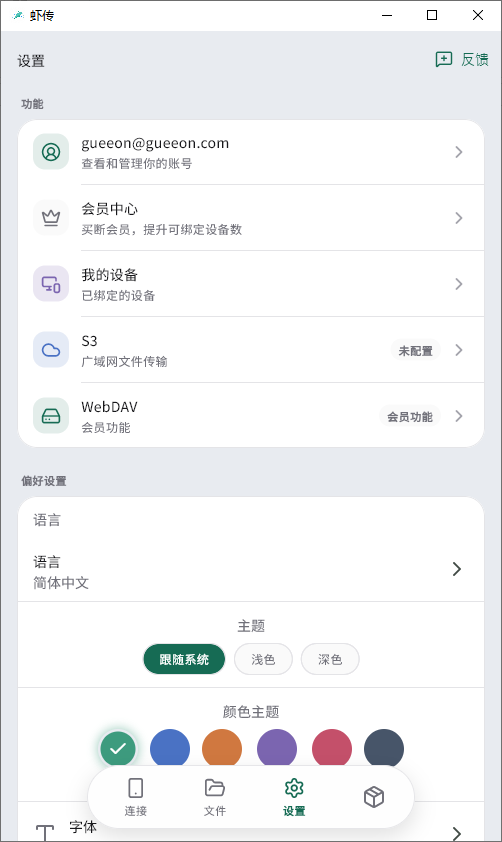The image size is (502, 842).
Task: Select the 浅色 light theme
Action: (263, 659)
